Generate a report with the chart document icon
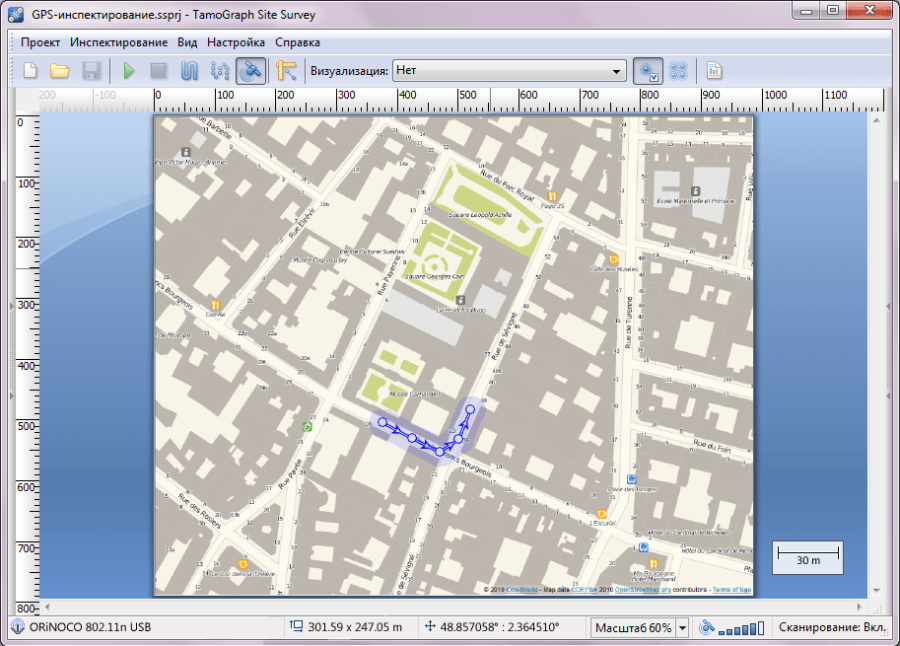900x646 pixels. click(713, 71)
